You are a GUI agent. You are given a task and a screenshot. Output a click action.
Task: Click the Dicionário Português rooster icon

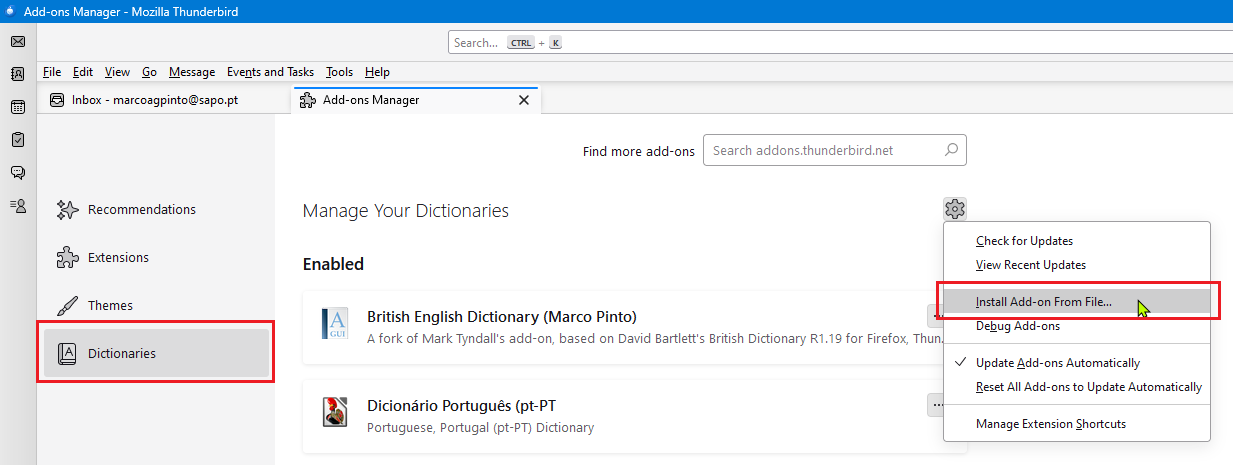334,411
